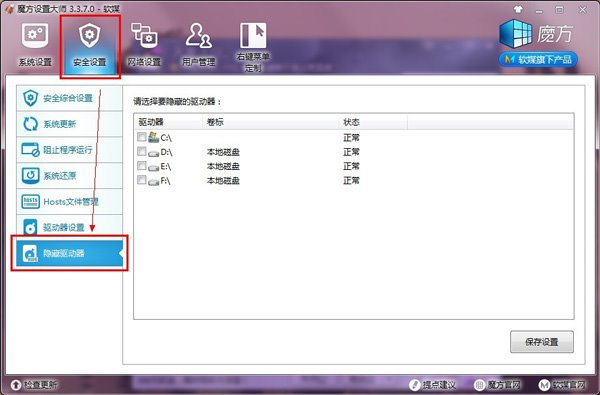Check the F:\ drive checkbox
Screen dimensions: 600x395
tap(142, 180)
